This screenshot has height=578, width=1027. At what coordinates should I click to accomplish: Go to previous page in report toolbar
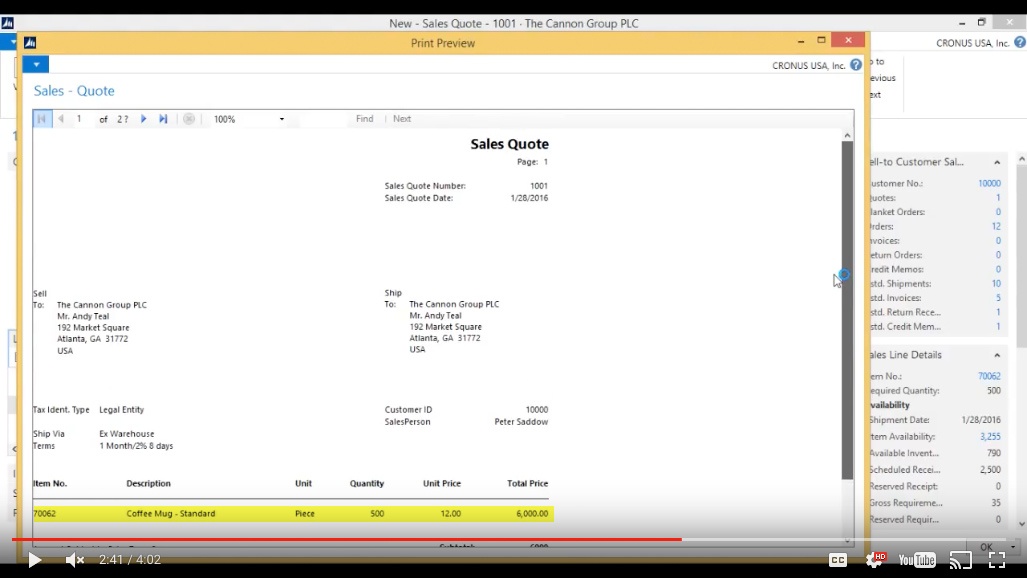[x=61, y=119]
